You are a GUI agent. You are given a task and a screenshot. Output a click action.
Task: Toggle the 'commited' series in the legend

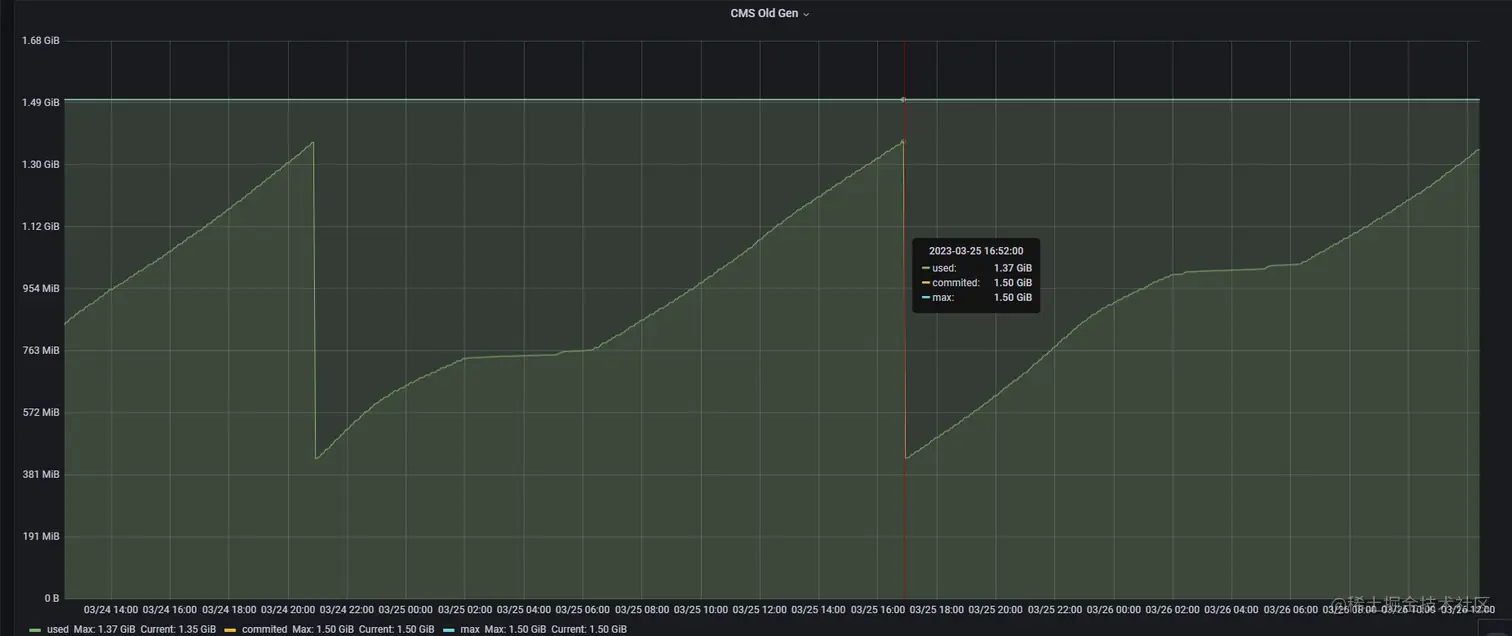pyautogui.click(x=264, y=629)
